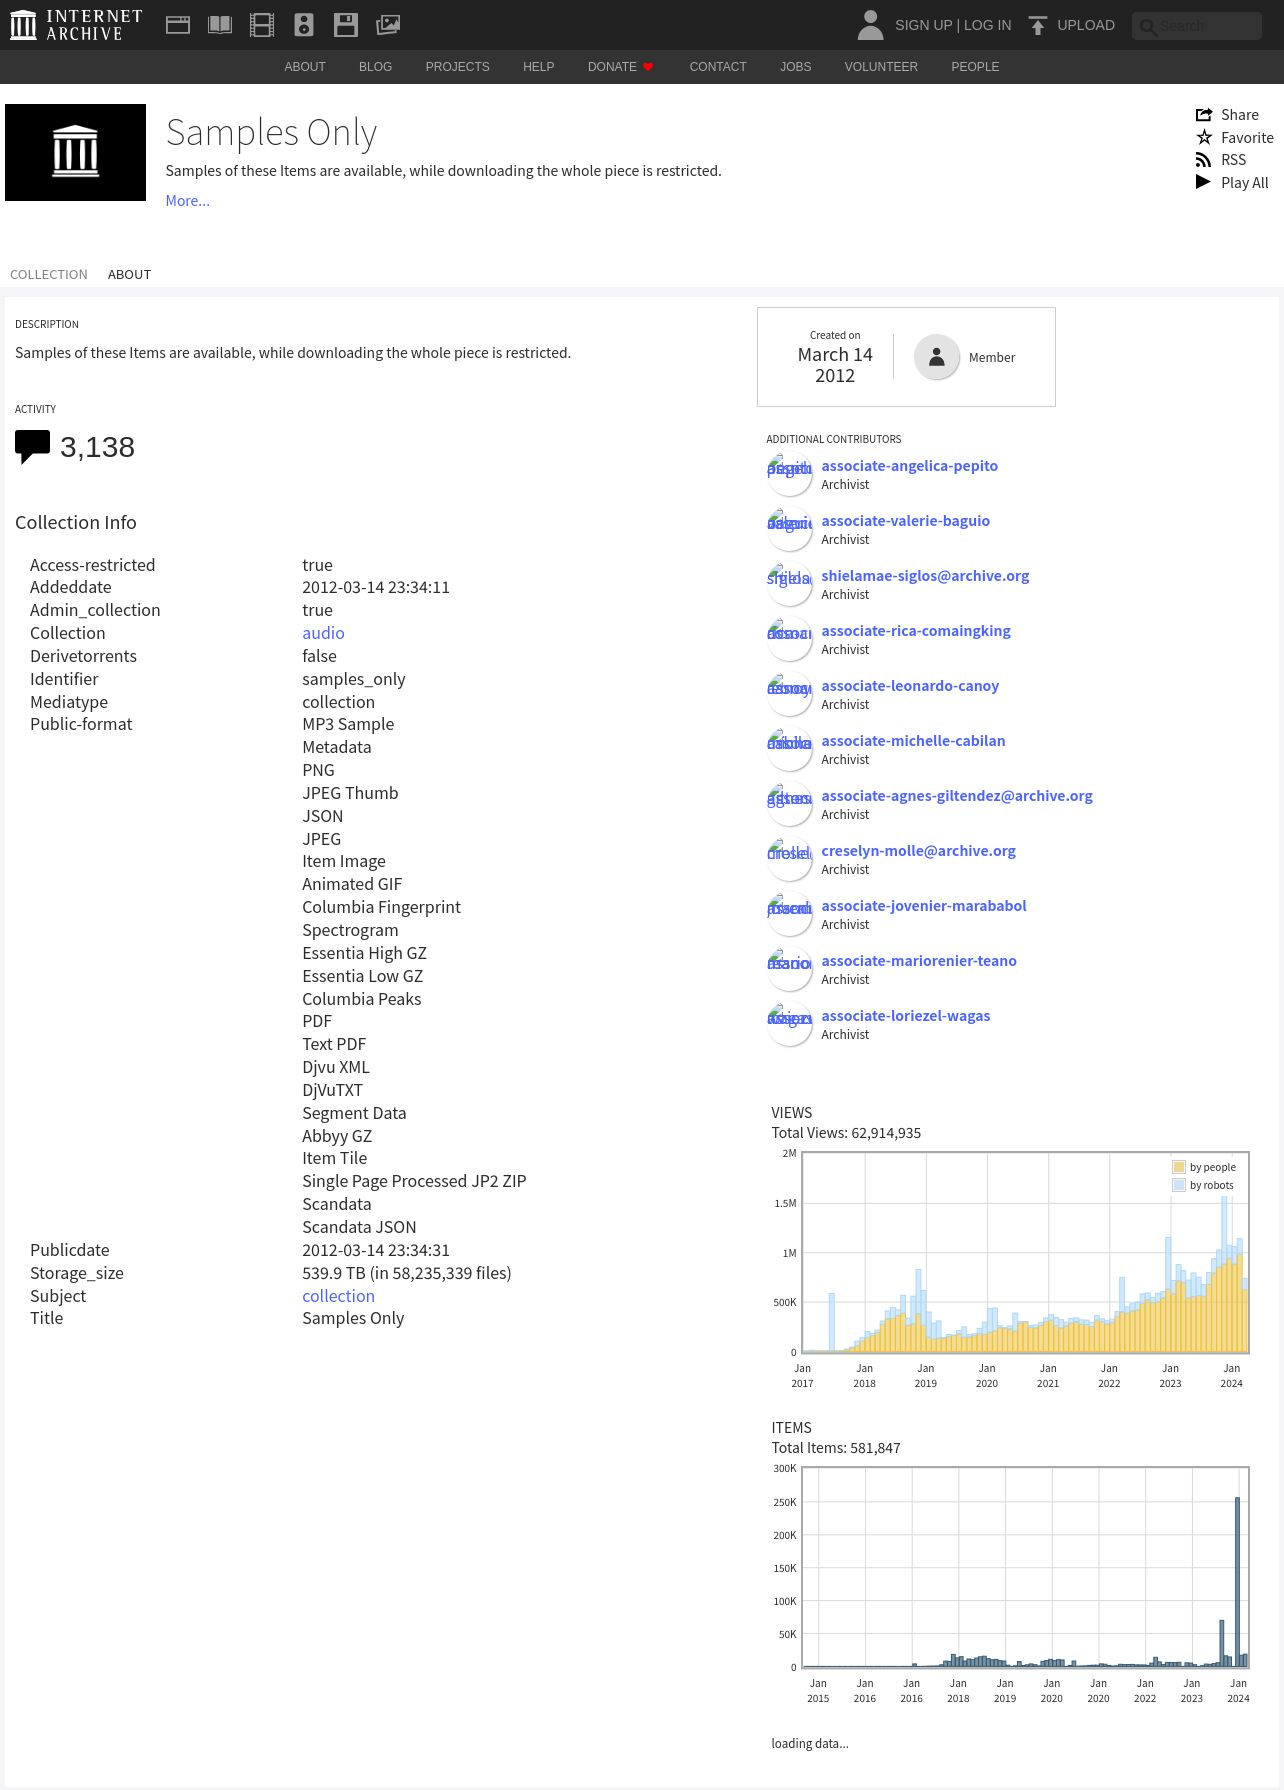
Task: Click the Favorite star icon
Action: pyautogui.click(x=1204, y=137)
